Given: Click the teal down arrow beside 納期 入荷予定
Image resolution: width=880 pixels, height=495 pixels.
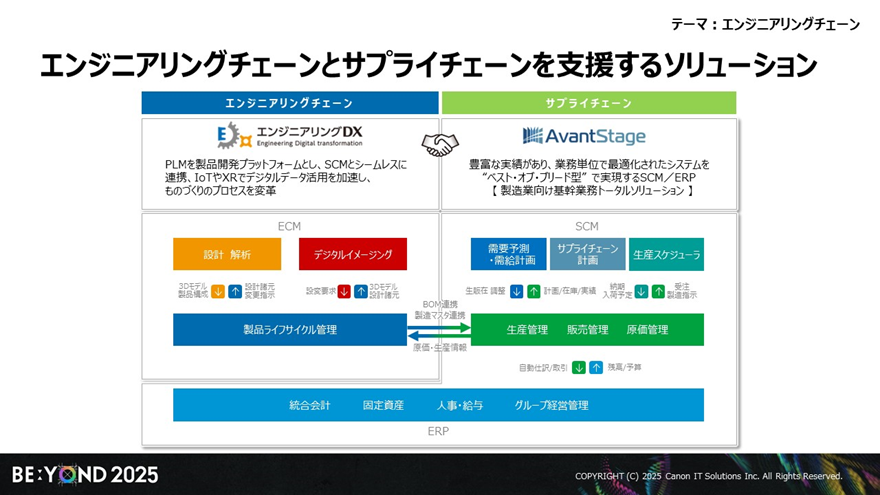Looking at the screenshot, I should (x=641, y=292).
